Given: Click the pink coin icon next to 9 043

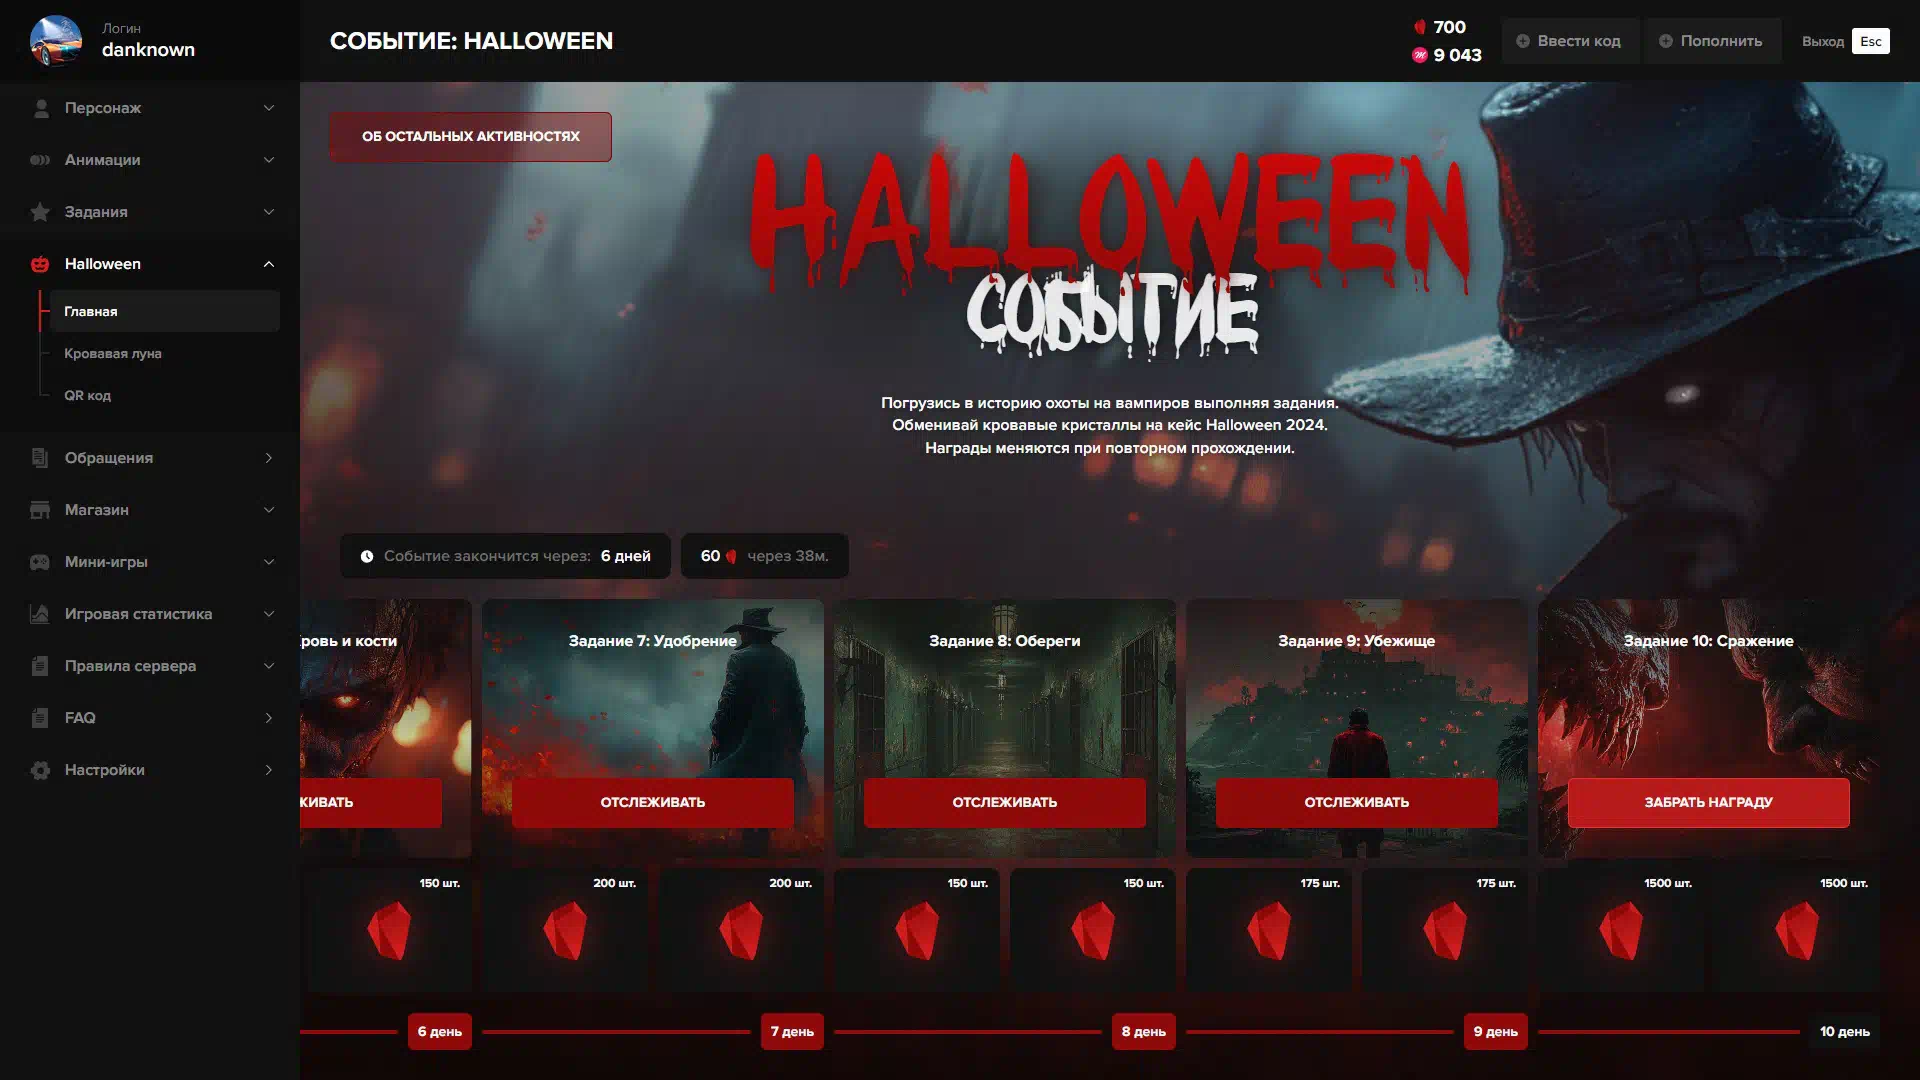Looking at the screenshot, I should 1419,55.
